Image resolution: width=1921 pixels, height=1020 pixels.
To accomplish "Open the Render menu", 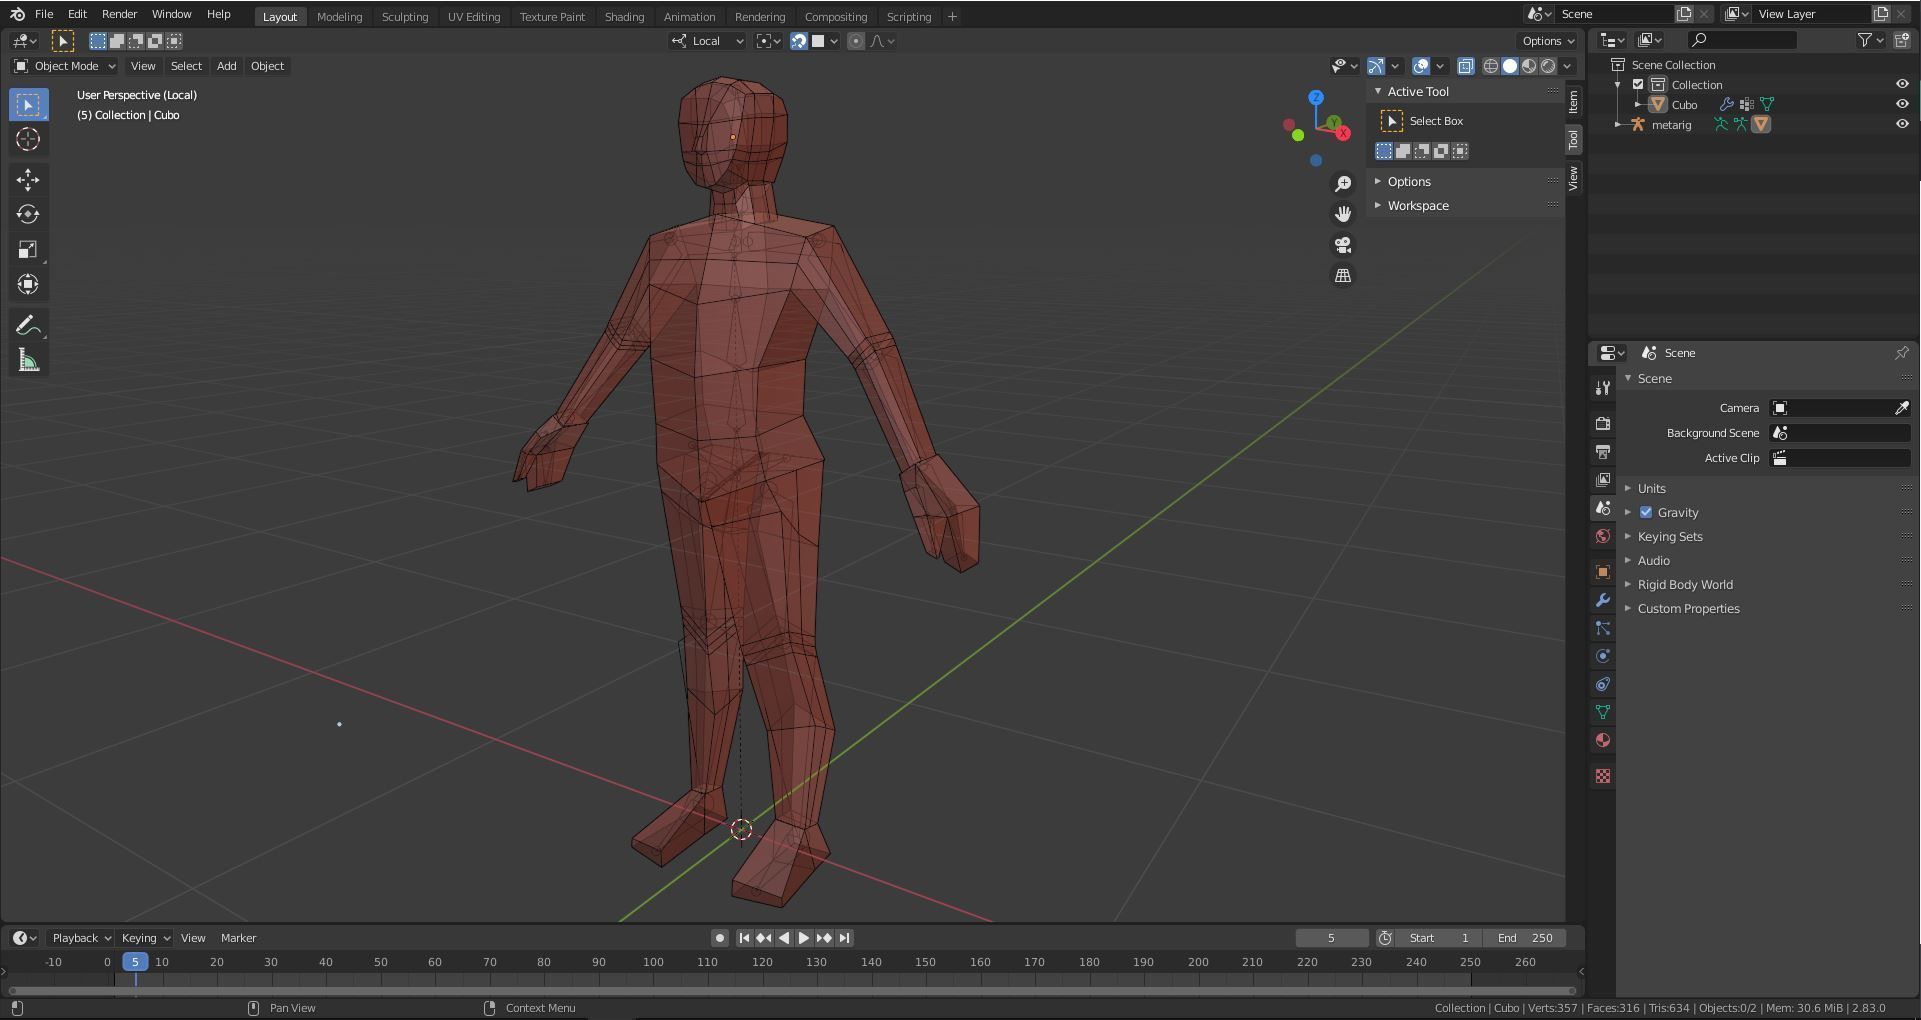I will [119, 14].
